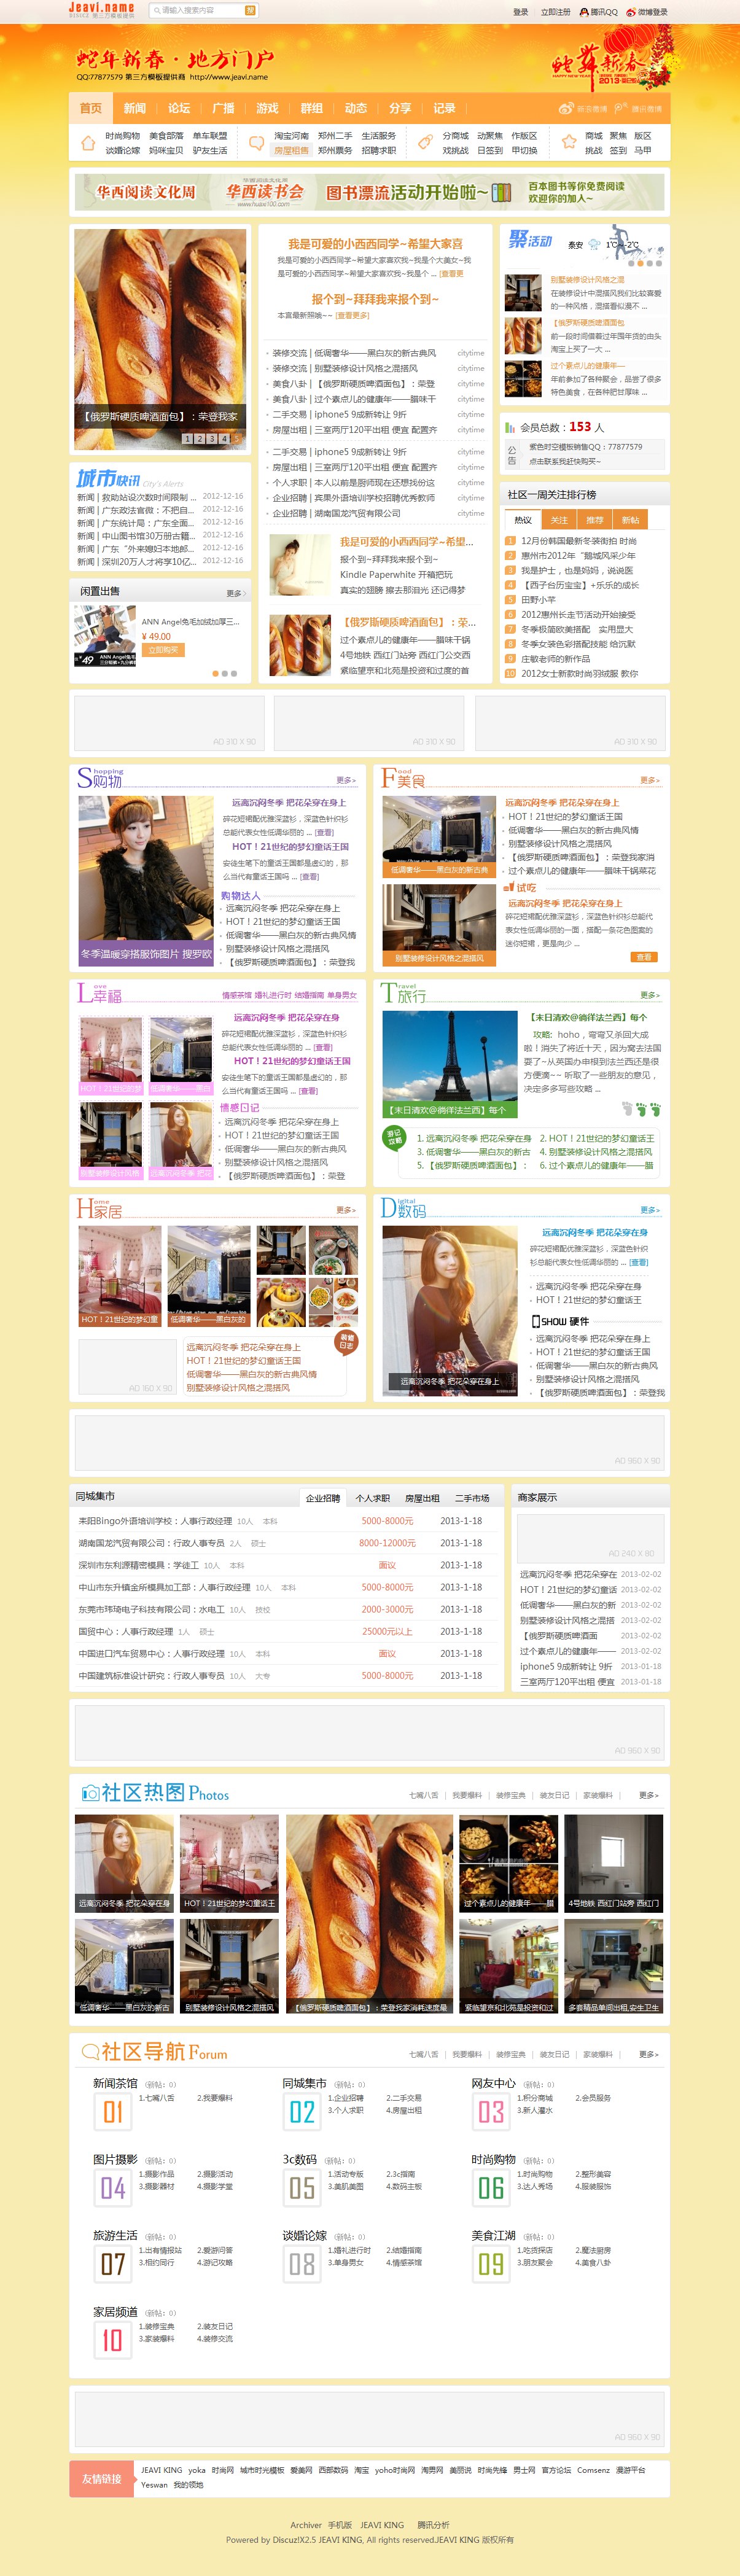The height and width of the screenshot is (2576, 740).
Task: Open the 房屋租售 highlighted link
Action: pyautogui.click(x=291, y=150)
